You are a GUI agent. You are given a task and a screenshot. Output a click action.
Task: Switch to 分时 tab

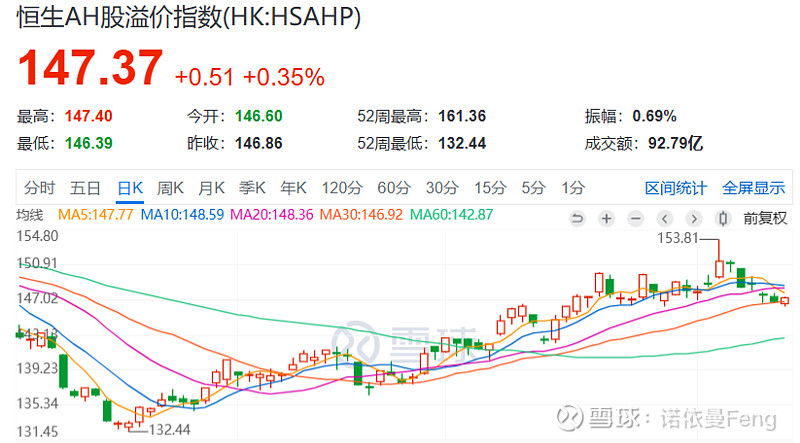pyautogui.click(x=39, y=188)
